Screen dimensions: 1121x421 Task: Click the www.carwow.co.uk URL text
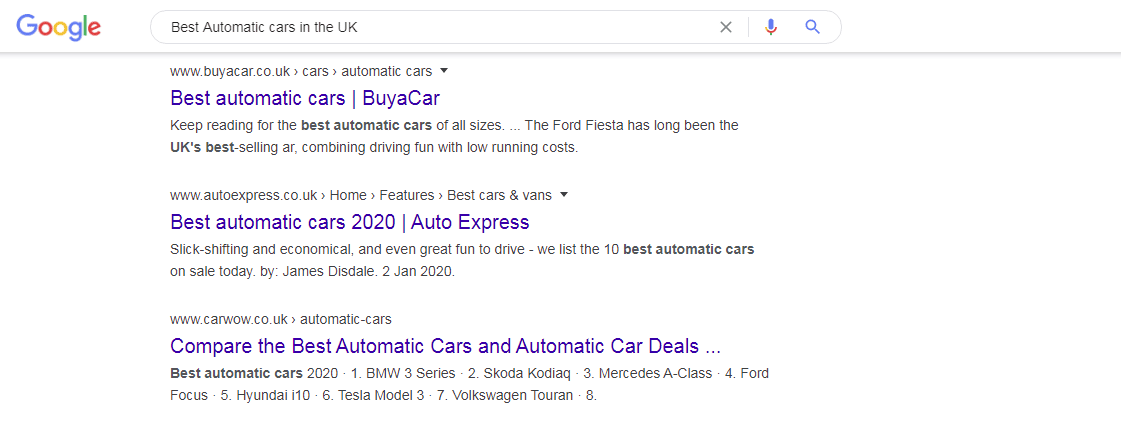point(229,319)
